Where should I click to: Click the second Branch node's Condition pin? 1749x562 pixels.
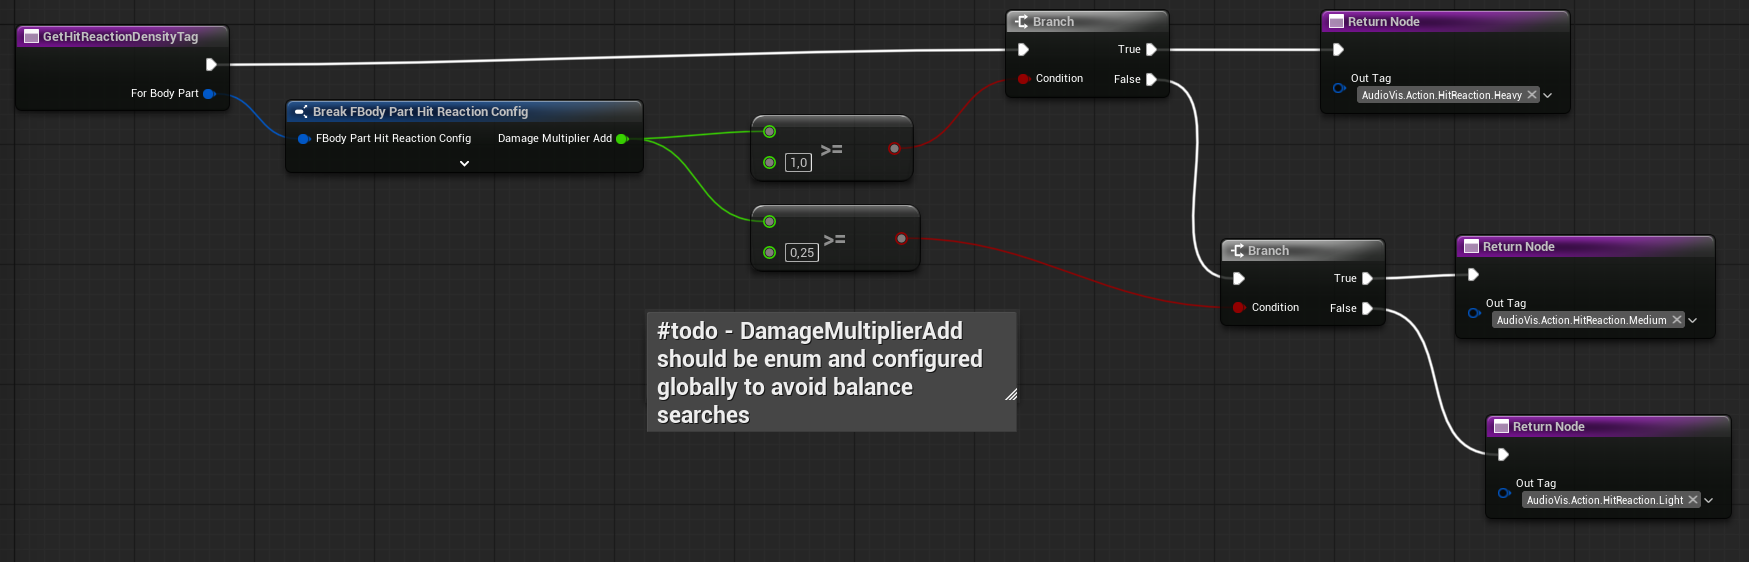click(1239, 308)
